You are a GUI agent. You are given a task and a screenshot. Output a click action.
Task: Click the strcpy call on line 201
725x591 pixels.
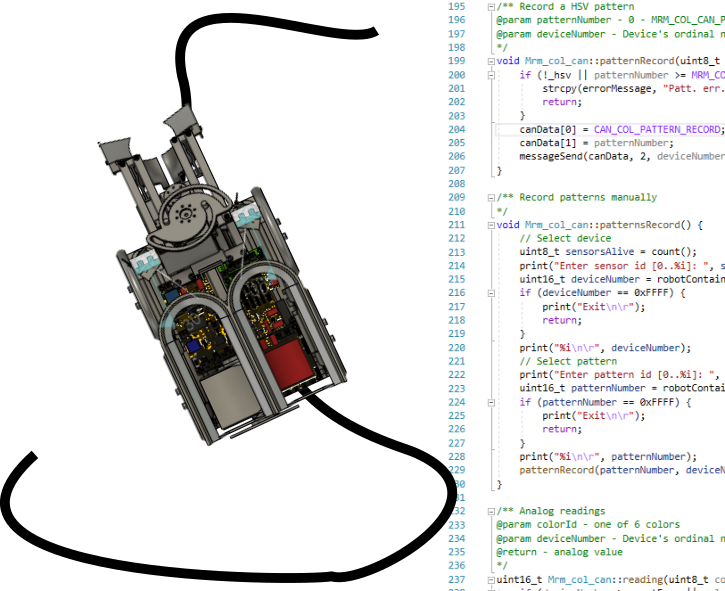pos(559,88)
